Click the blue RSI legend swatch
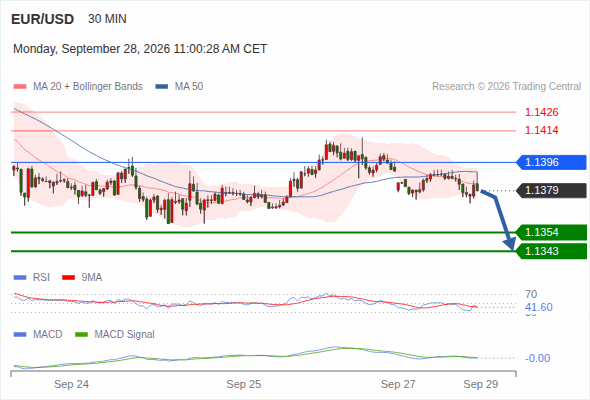 (20, 278)
